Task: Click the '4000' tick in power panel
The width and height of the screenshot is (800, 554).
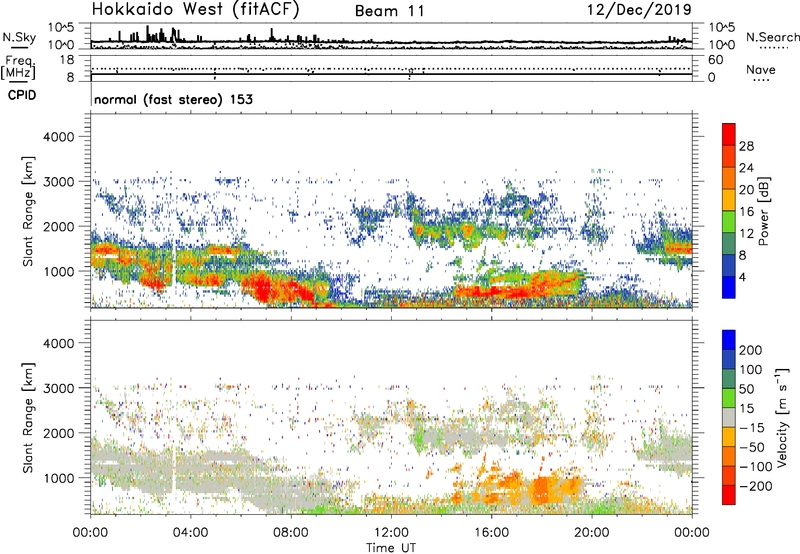Action: (58, 137)
